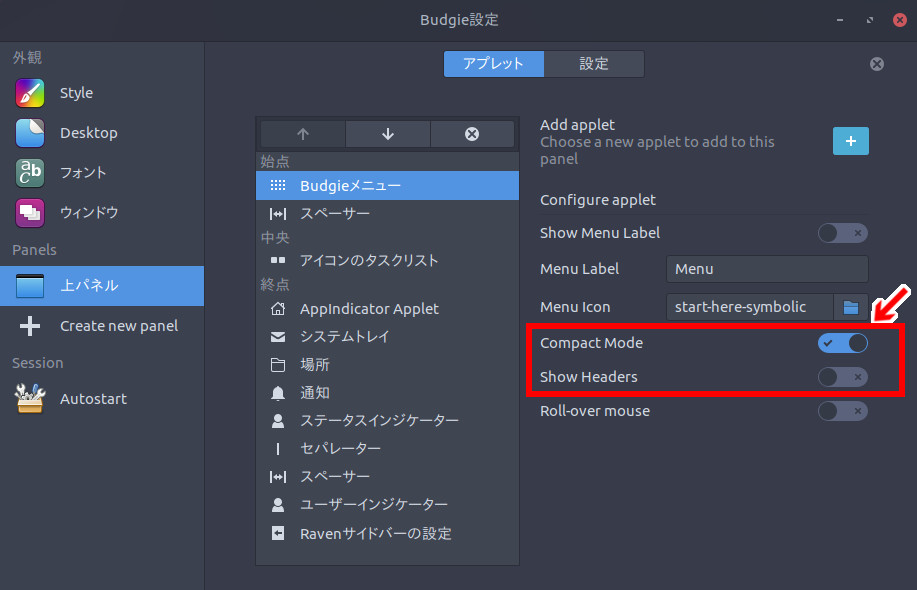
Task: Select the アイコンのタスクリスト applet
Action: (x=387, y=261)
